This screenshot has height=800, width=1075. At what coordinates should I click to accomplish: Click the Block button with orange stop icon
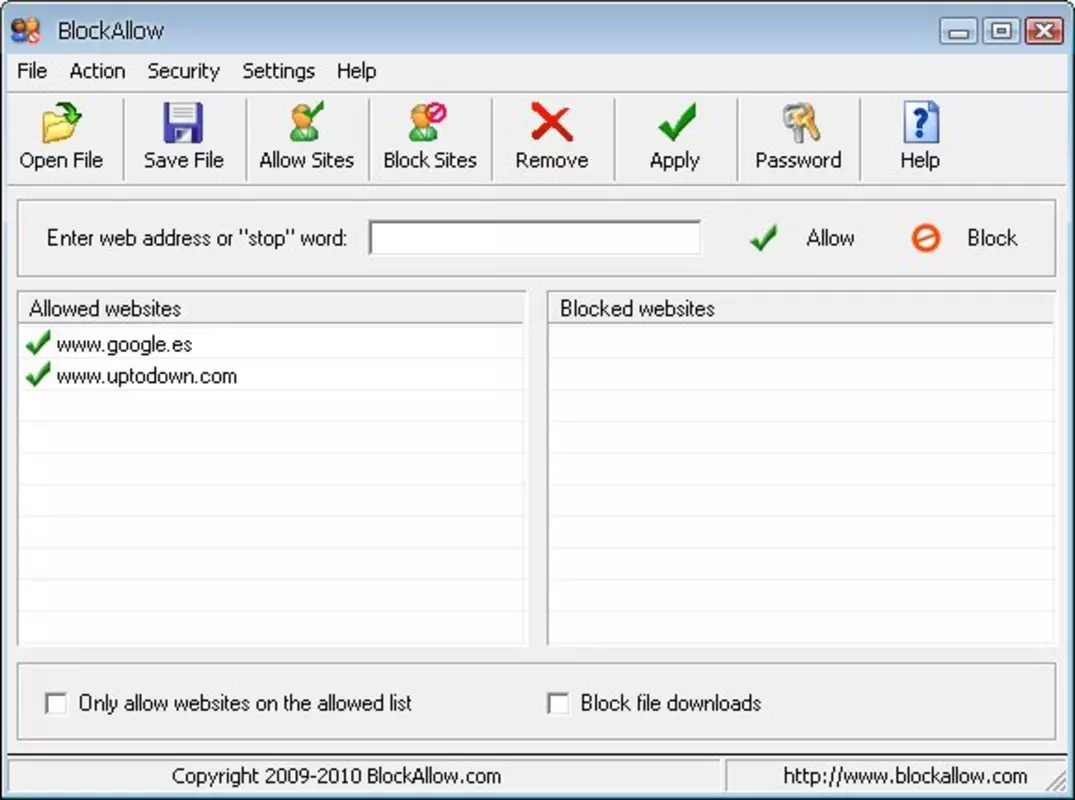tap(965, 239)
